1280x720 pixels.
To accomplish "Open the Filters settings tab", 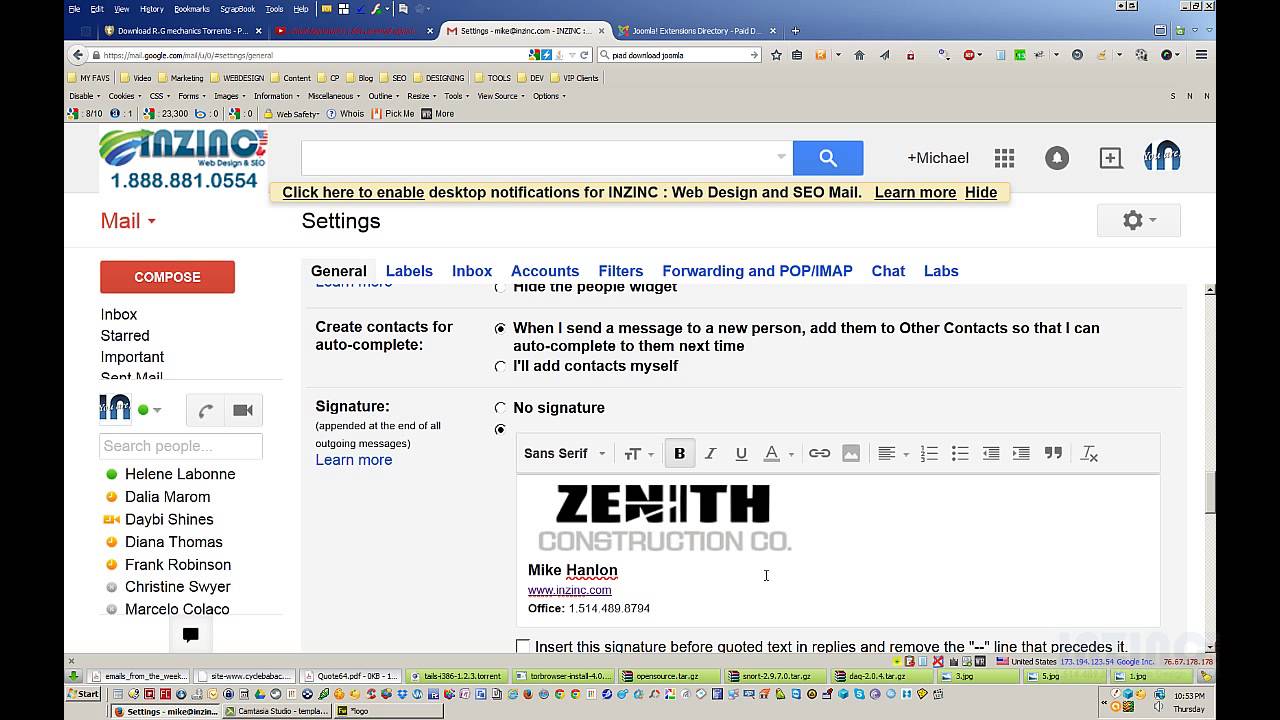I will (x=621, y=271).
